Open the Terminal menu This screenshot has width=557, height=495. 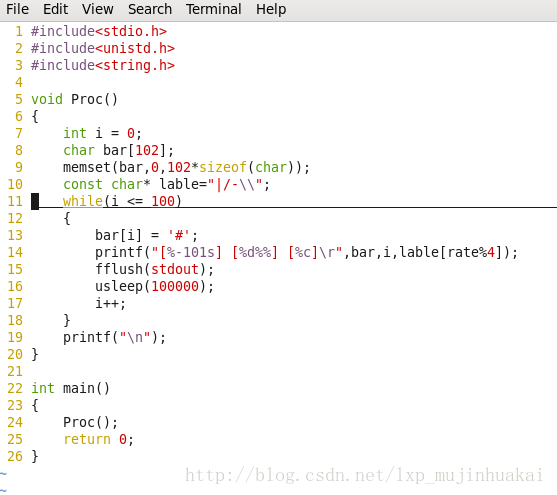(x=213, y=9)
